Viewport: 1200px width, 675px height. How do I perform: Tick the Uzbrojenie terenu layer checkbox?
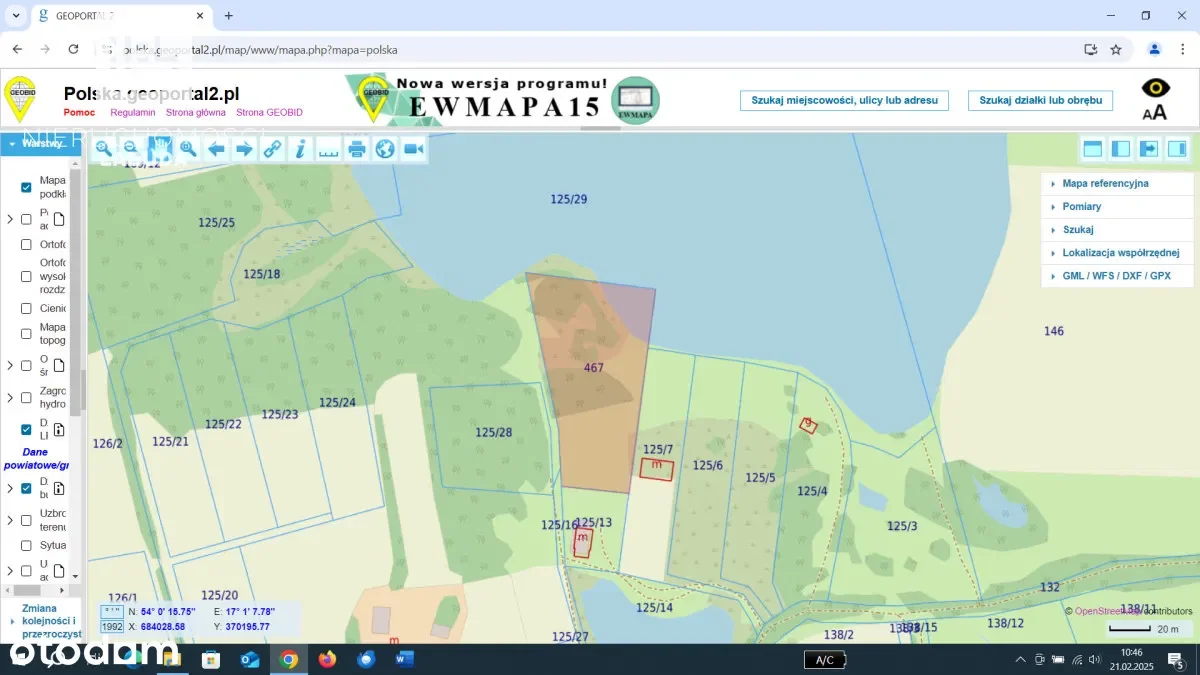pos(27,520)
